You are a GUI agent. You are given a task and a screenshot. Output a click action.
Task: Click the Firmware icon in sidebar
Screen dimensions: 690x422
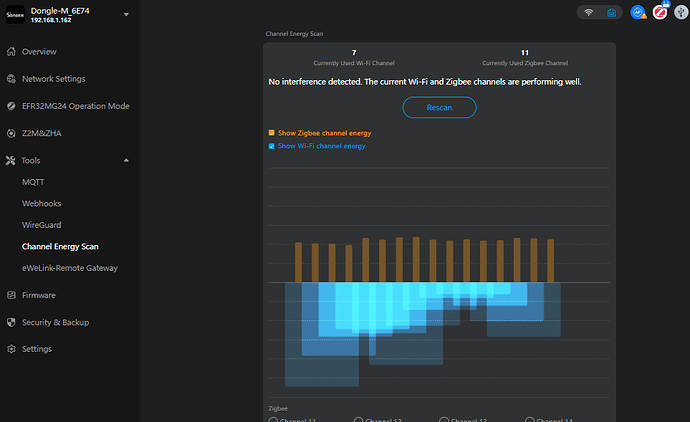[11, 295]
